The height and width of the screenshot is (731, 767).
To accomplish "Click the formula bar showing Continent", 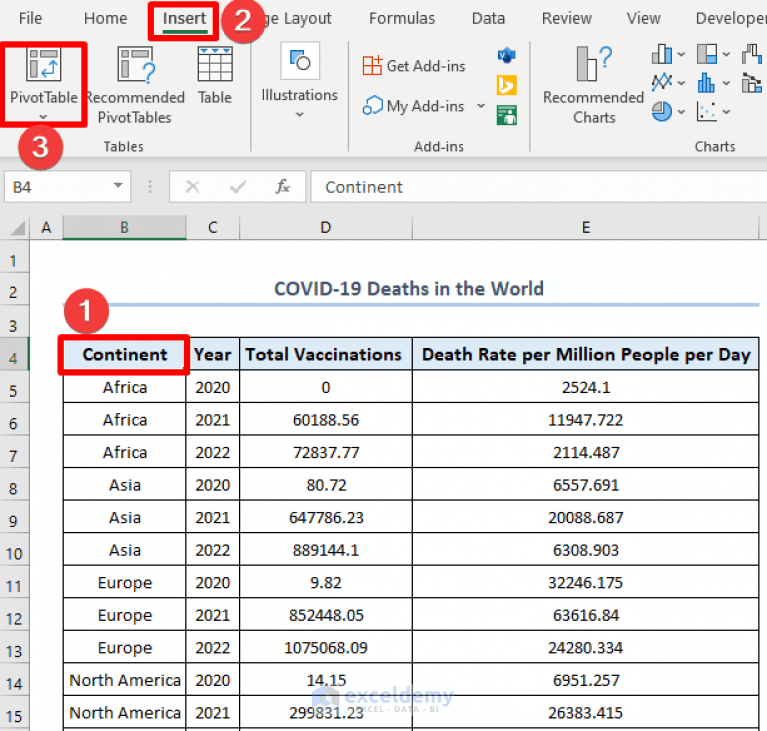I will [x=538, y=186].
